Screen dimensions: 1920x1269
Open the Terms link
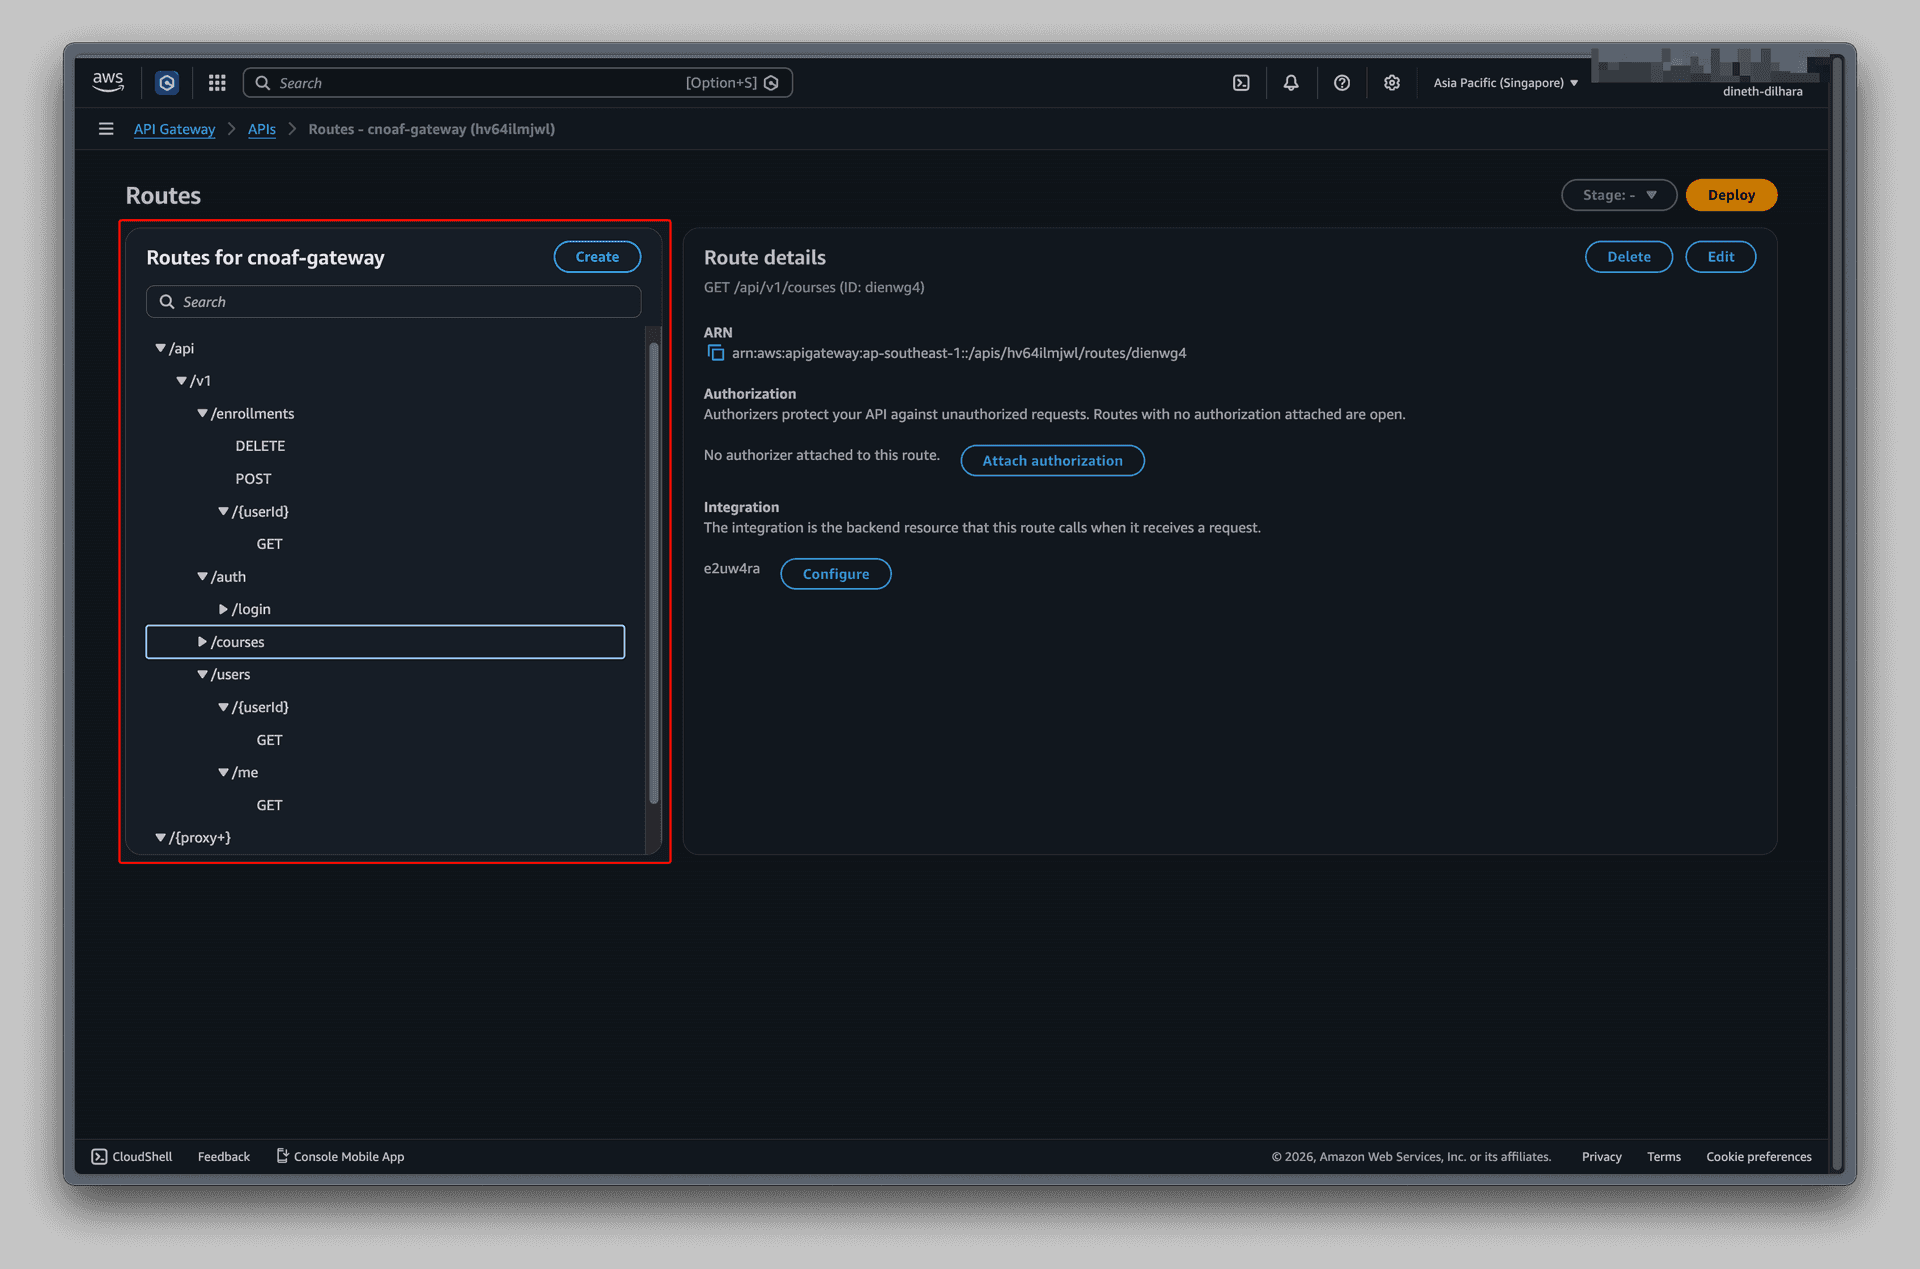[x=1664, y=1156]
